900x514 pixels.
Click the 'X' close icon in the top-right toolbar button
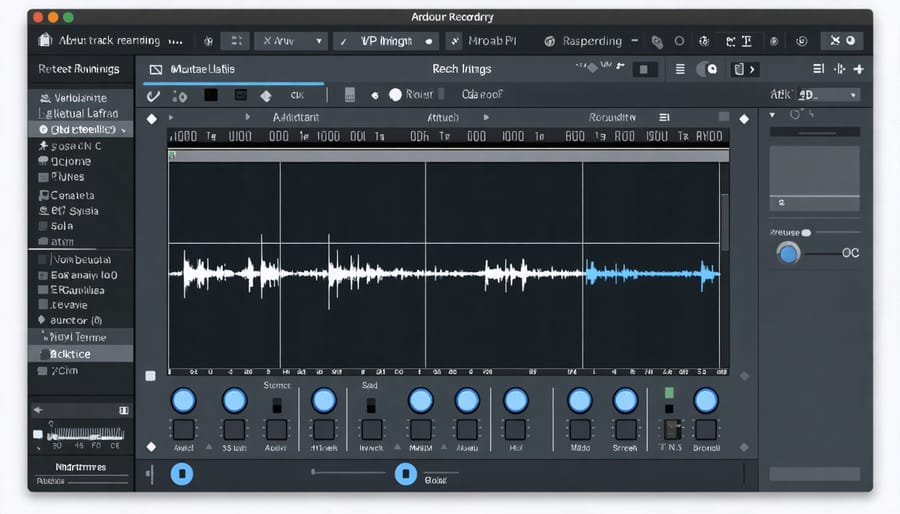(x=835, y=40)
